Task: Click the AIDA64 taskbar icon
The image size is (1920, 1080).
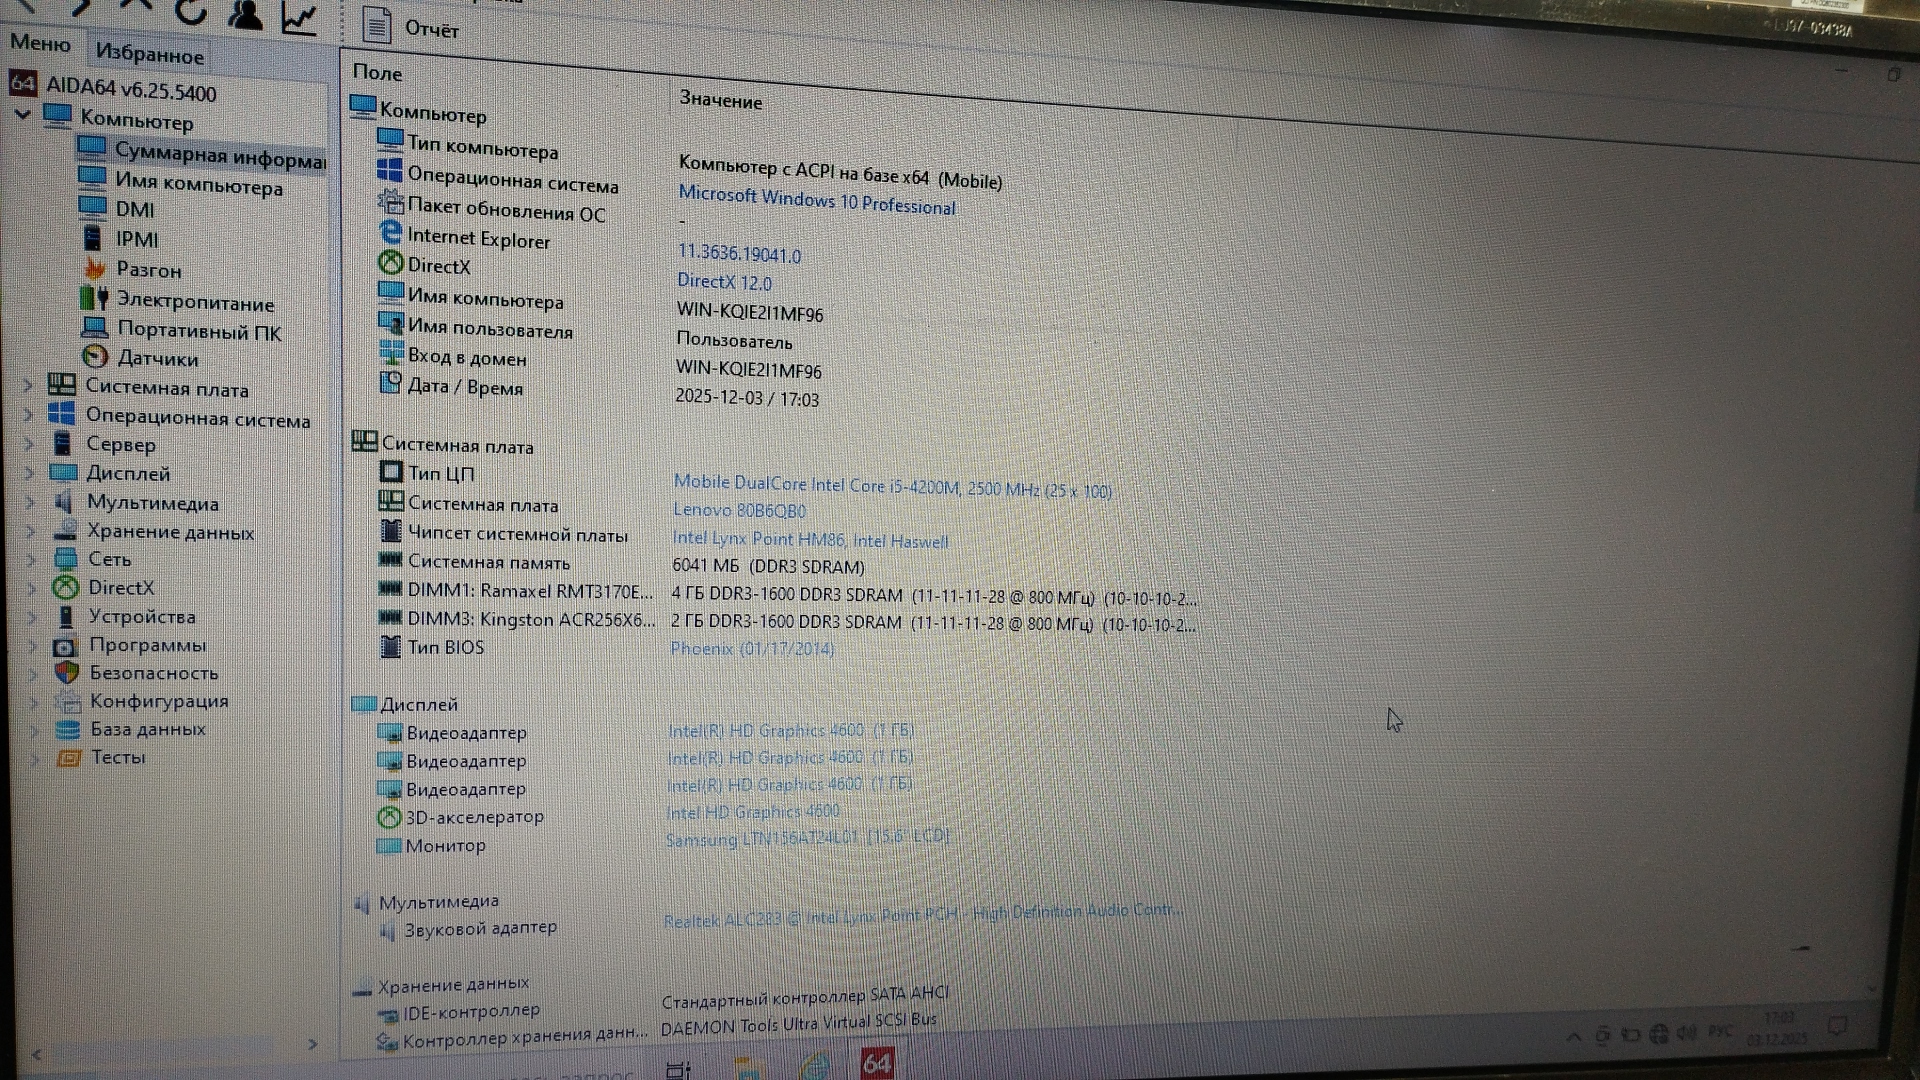Action: [877, 1063]
